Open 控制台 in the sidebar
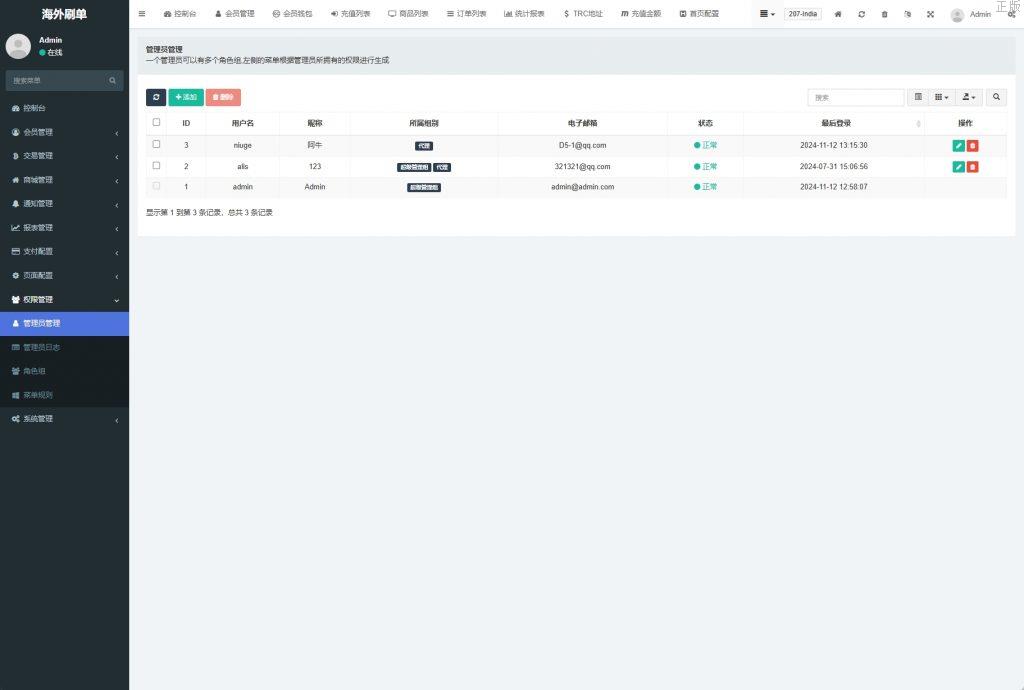The image size is (1024, 690). tap(64, 108)
